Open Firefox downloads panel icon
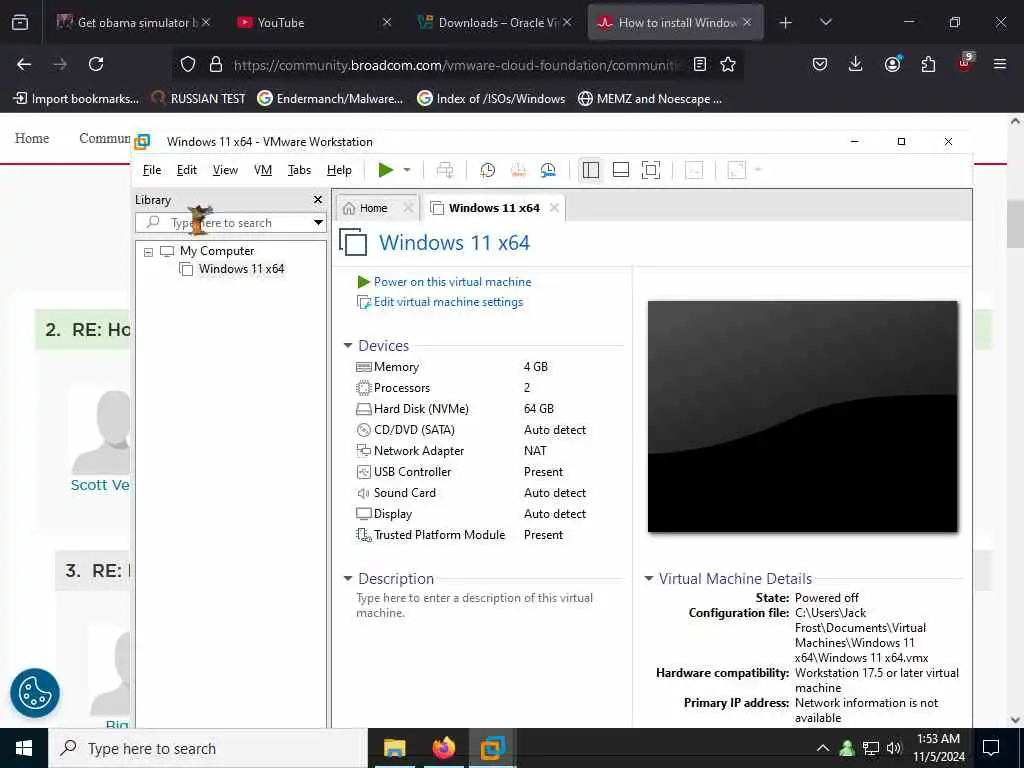 (x=856, y=64)
